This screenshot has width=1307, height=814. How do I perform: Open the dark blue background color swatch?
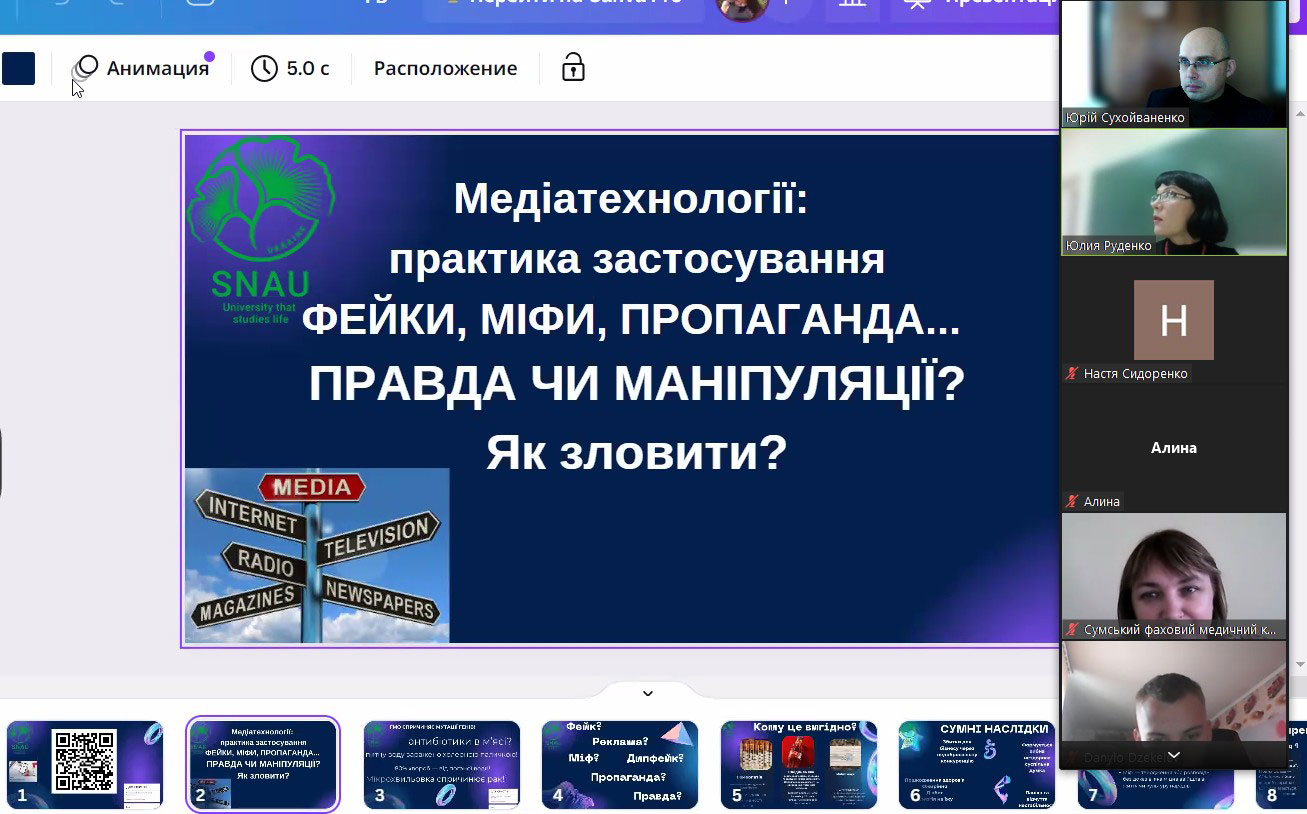18,68
